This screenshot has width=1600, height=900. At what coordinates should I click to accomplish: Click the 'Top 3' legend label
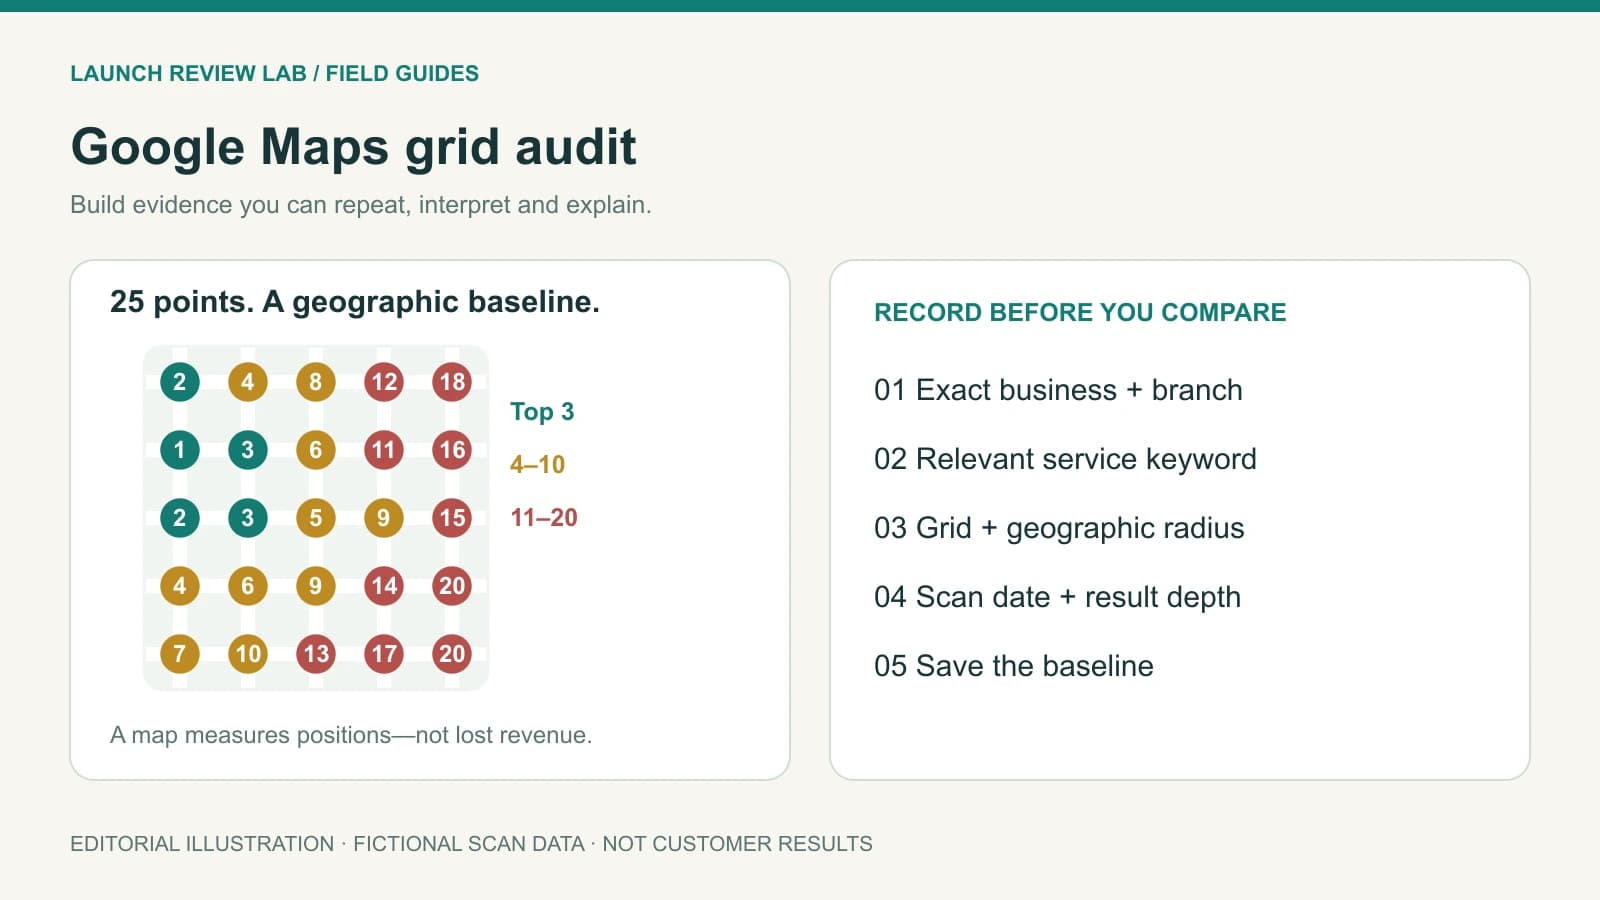click(542, 412)
